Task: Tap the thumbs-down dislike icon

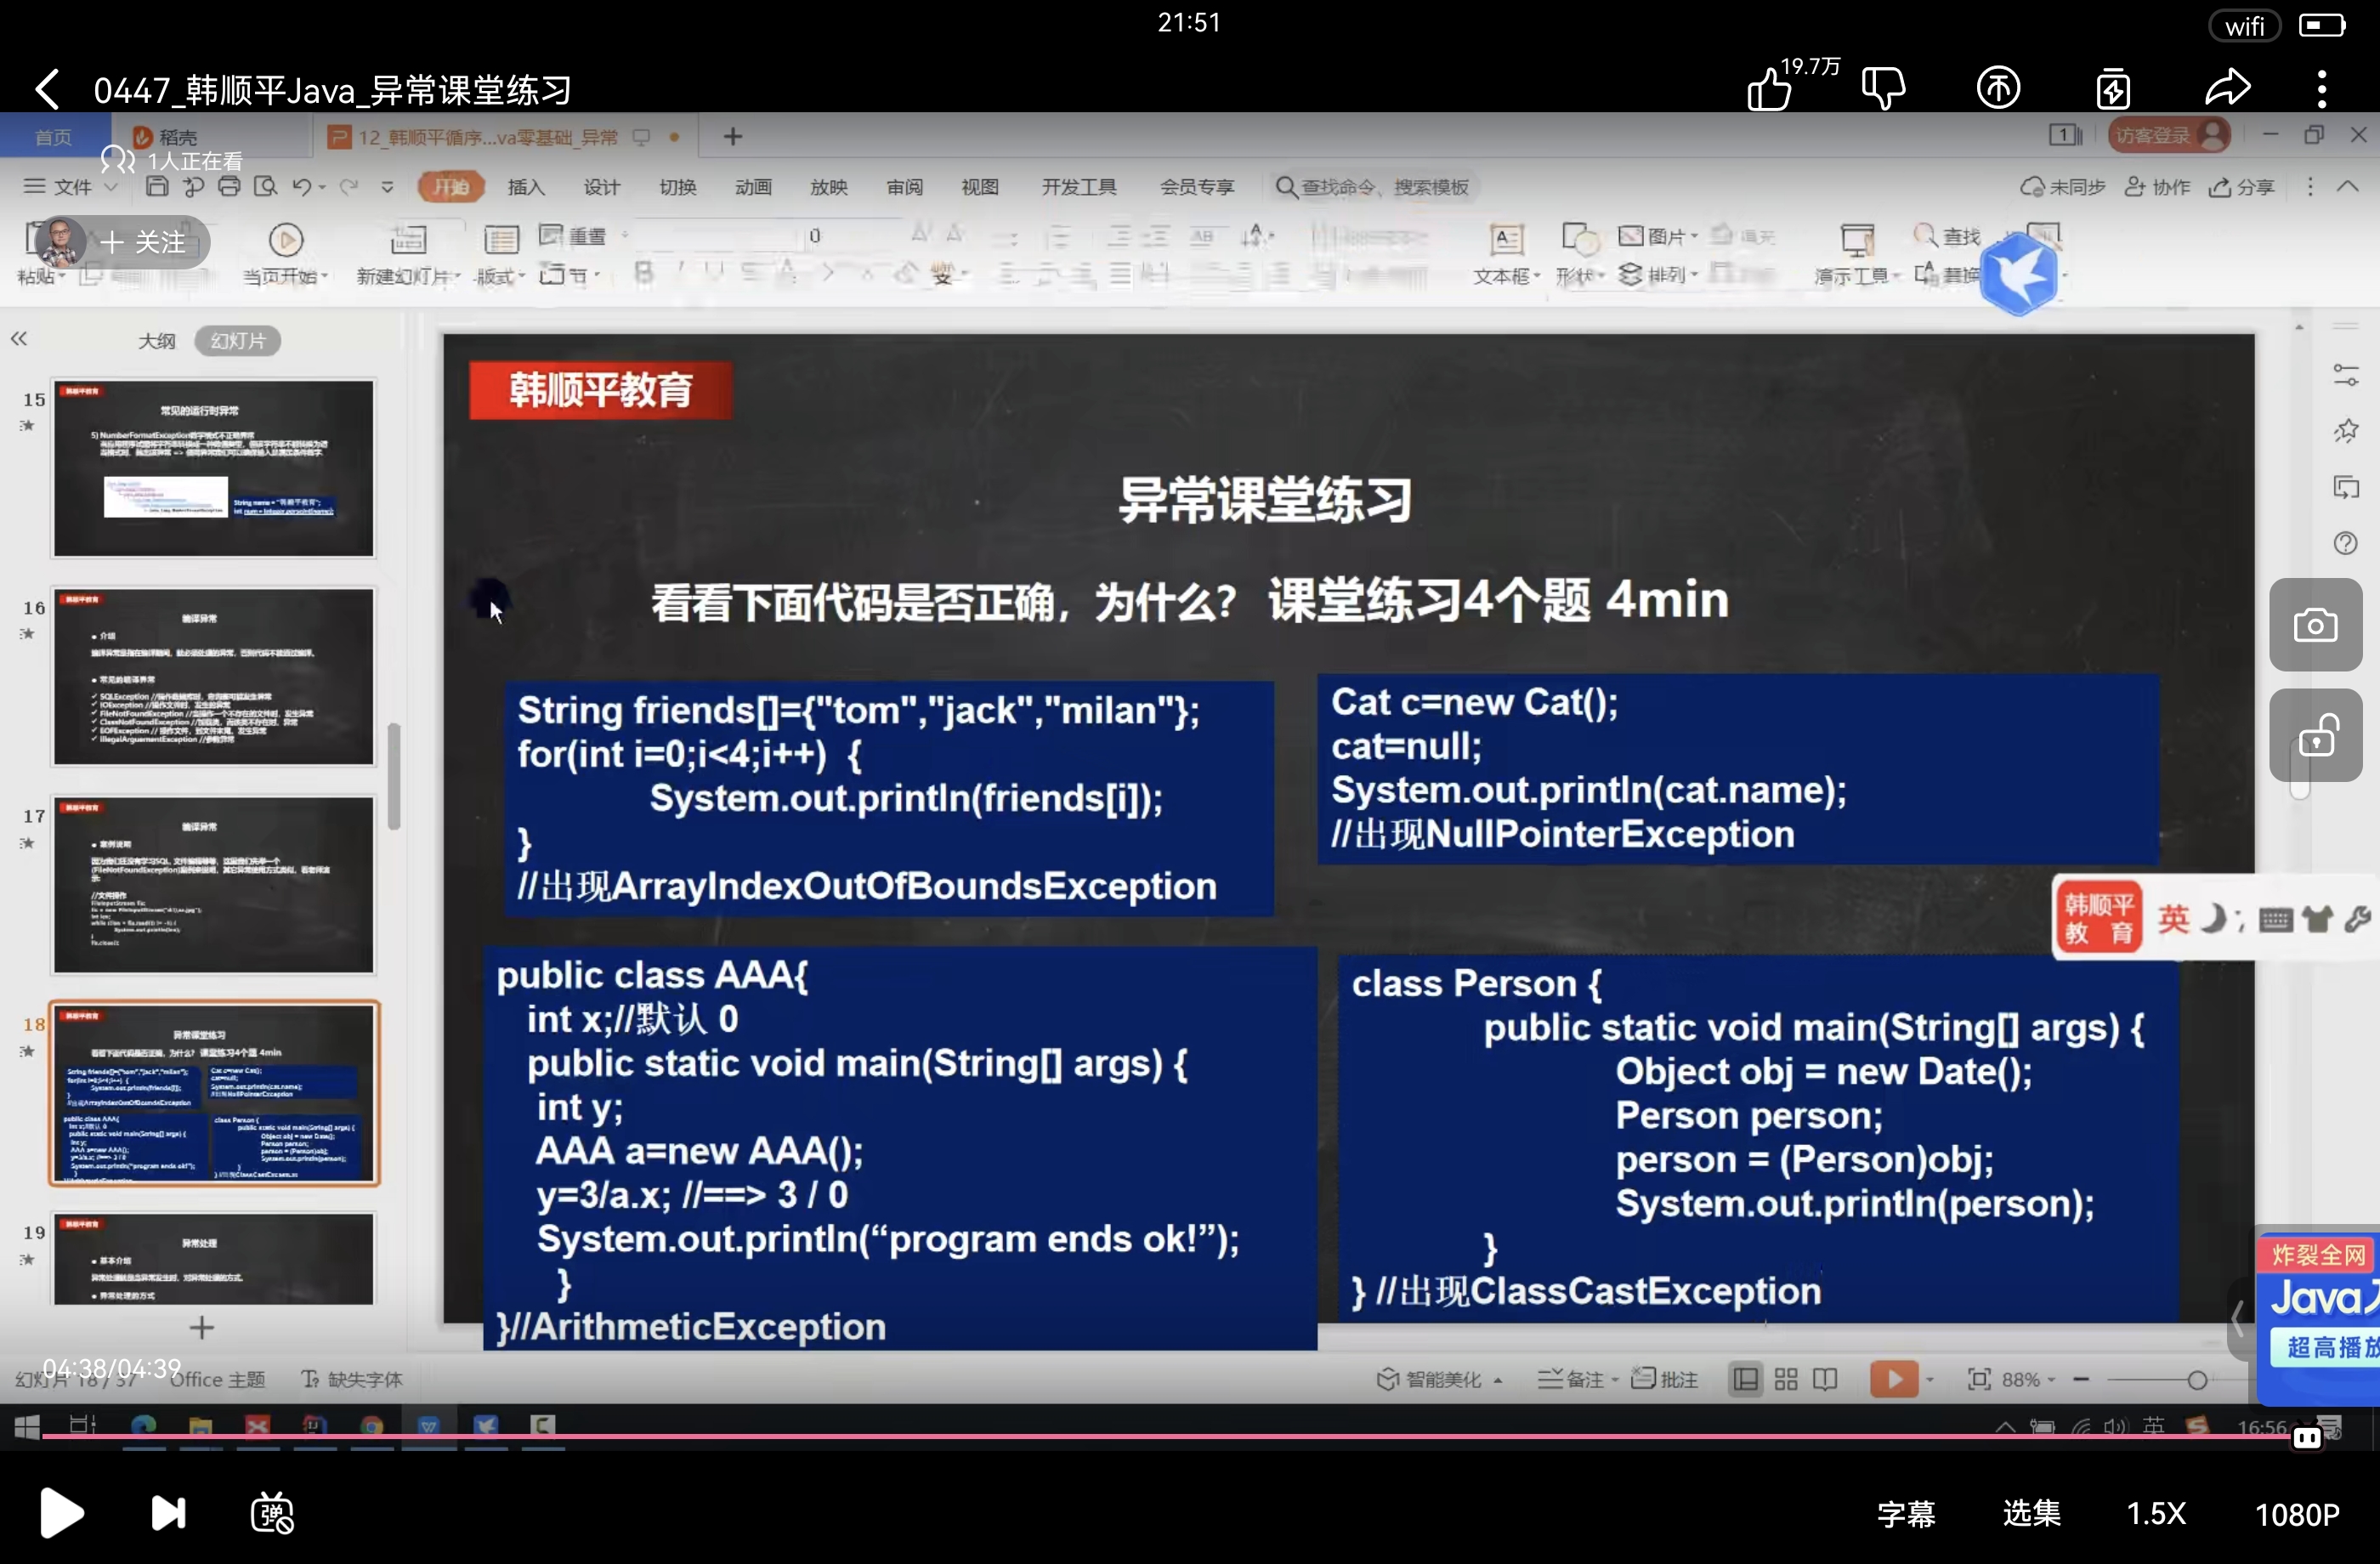Action: point(1883,88)
